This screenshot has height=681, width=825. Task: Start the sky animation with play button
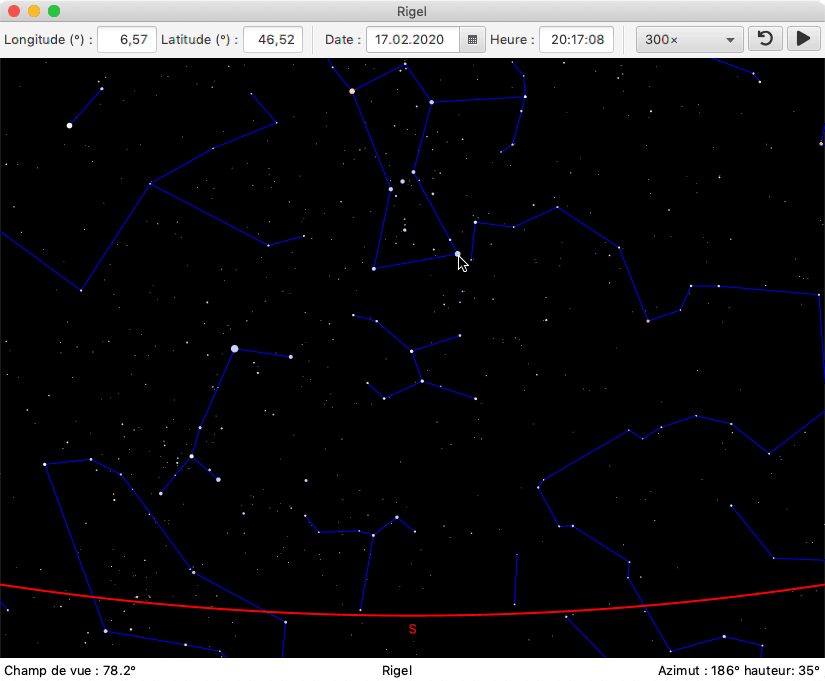tap(803, 39)
